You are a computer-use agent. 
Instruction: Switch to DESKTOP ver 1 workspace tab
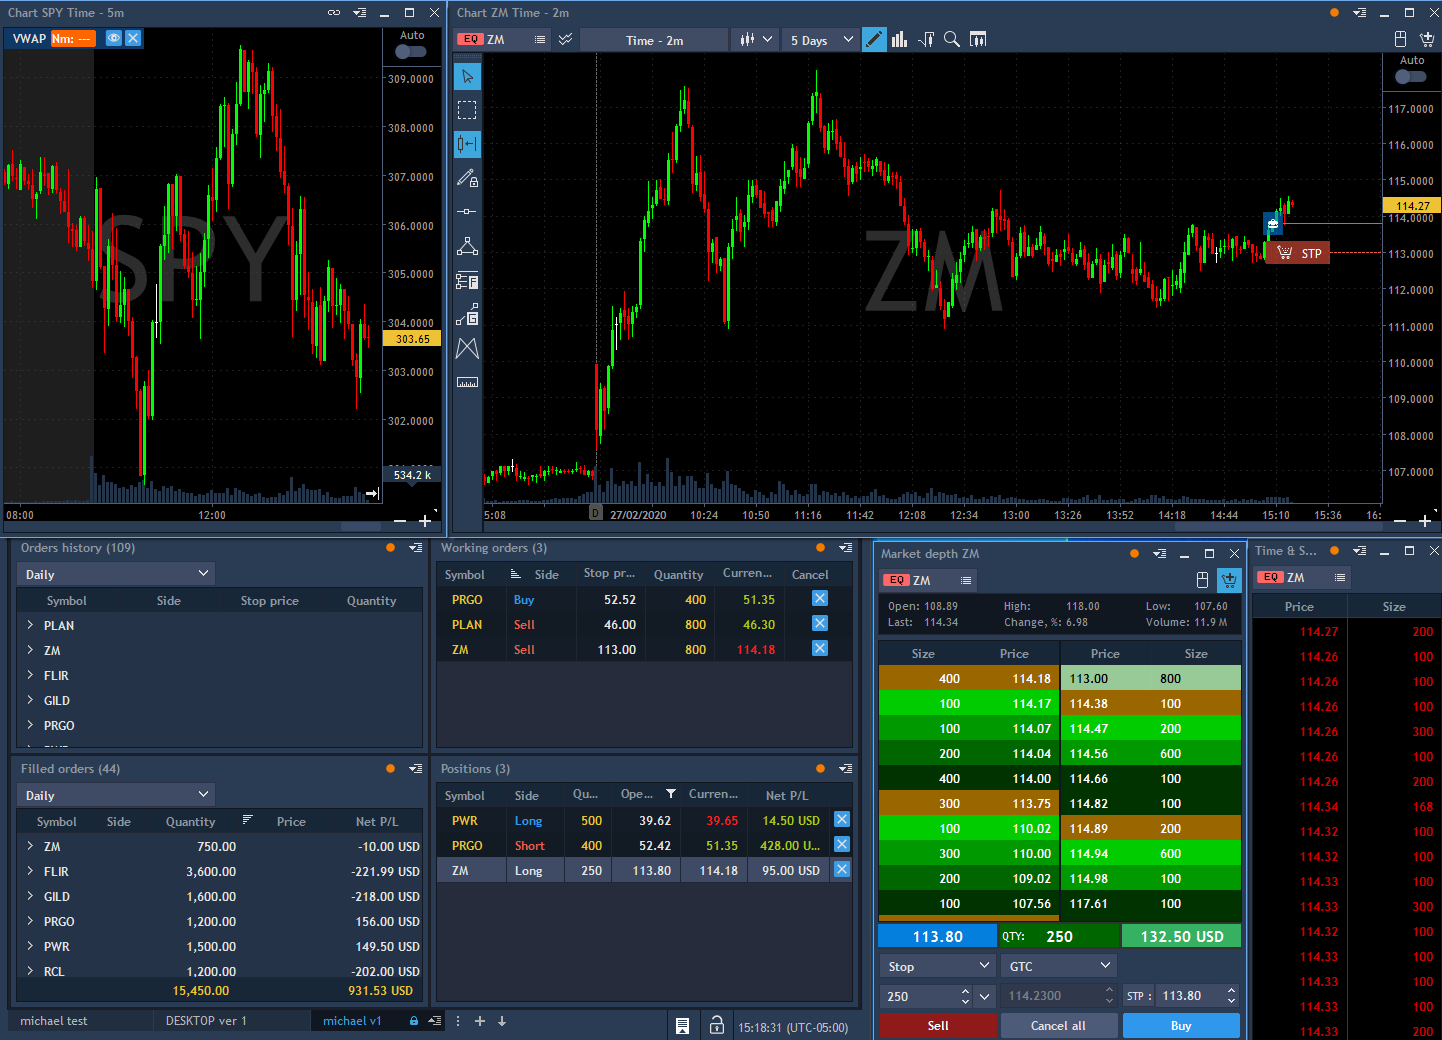(x=206, y=1021)
